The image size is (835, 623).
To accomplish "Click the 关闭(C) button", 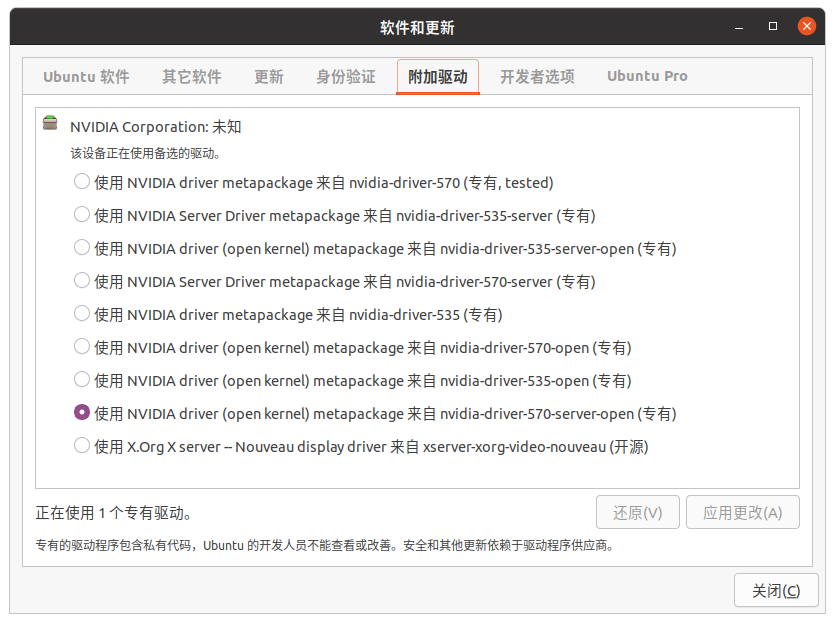I will click(776, 590).
